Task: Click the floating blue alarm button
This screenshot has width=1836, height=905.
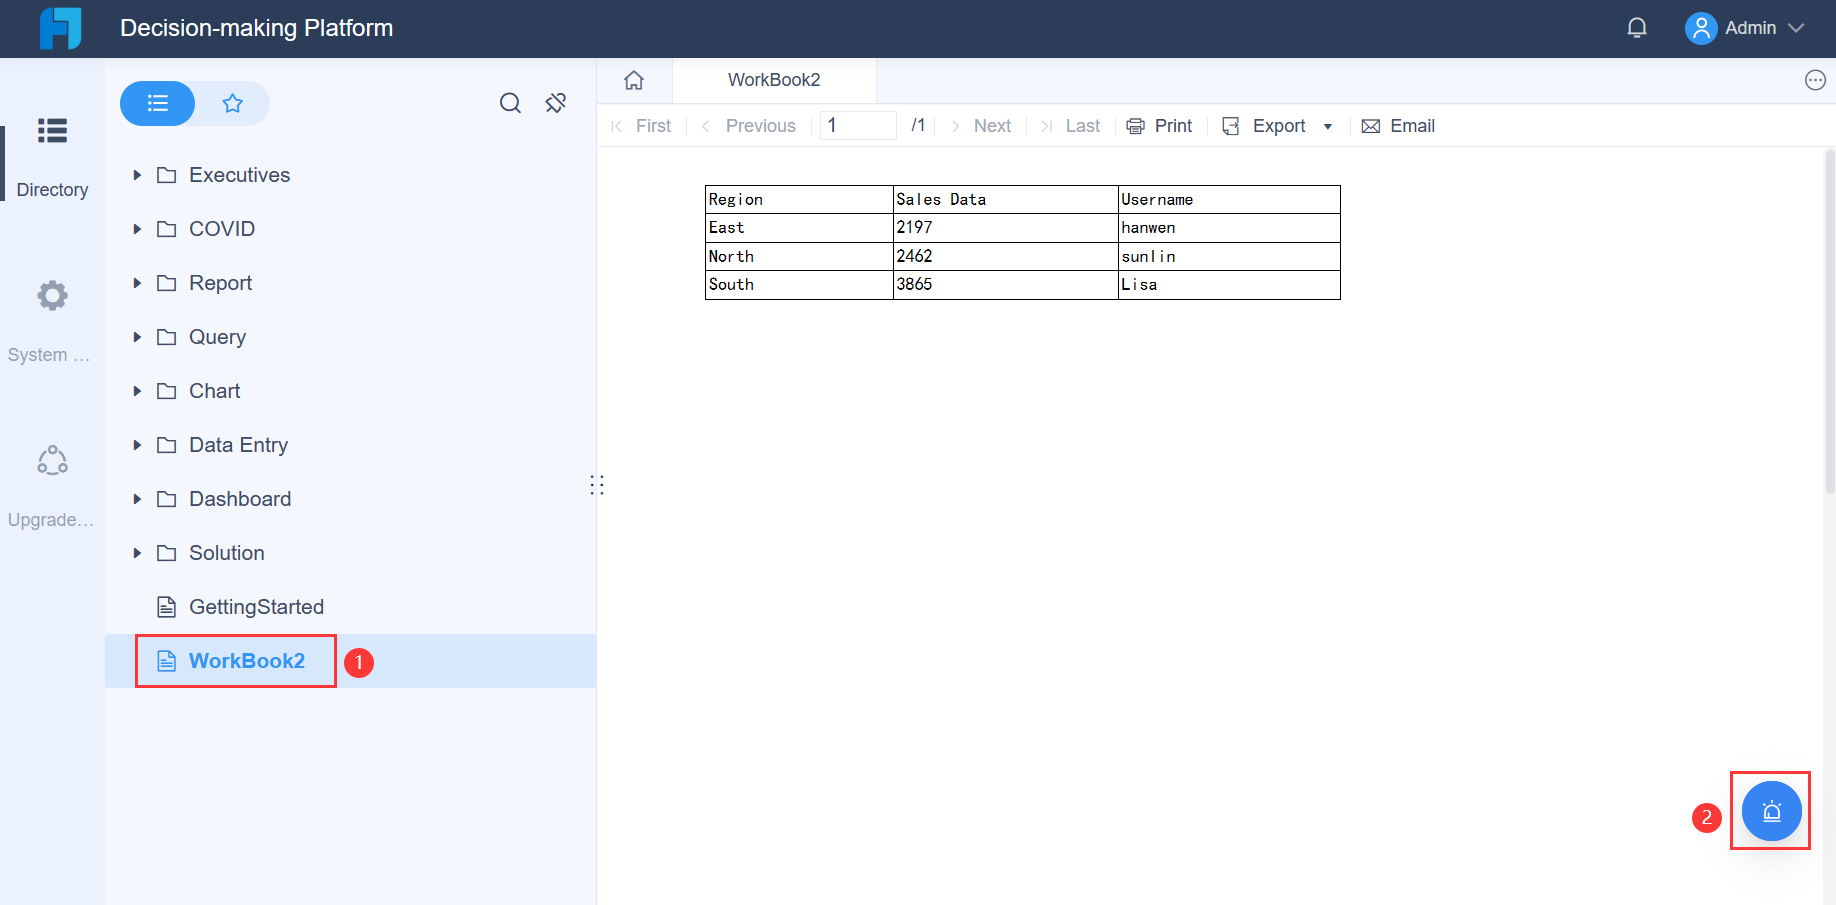Action: click(x=1770, y=811)
